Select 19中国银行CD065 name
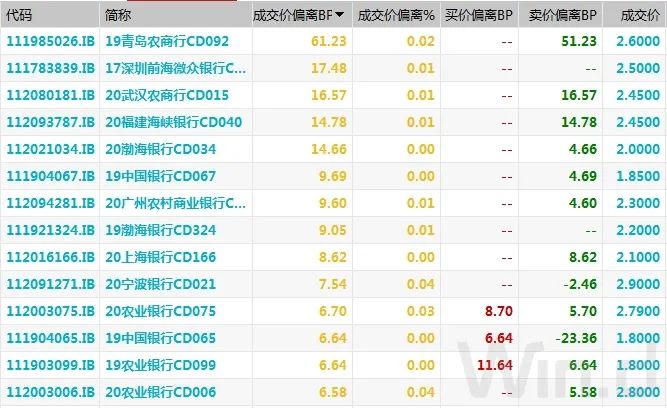This screenshot has width=667, height=408. pos(160,338)
